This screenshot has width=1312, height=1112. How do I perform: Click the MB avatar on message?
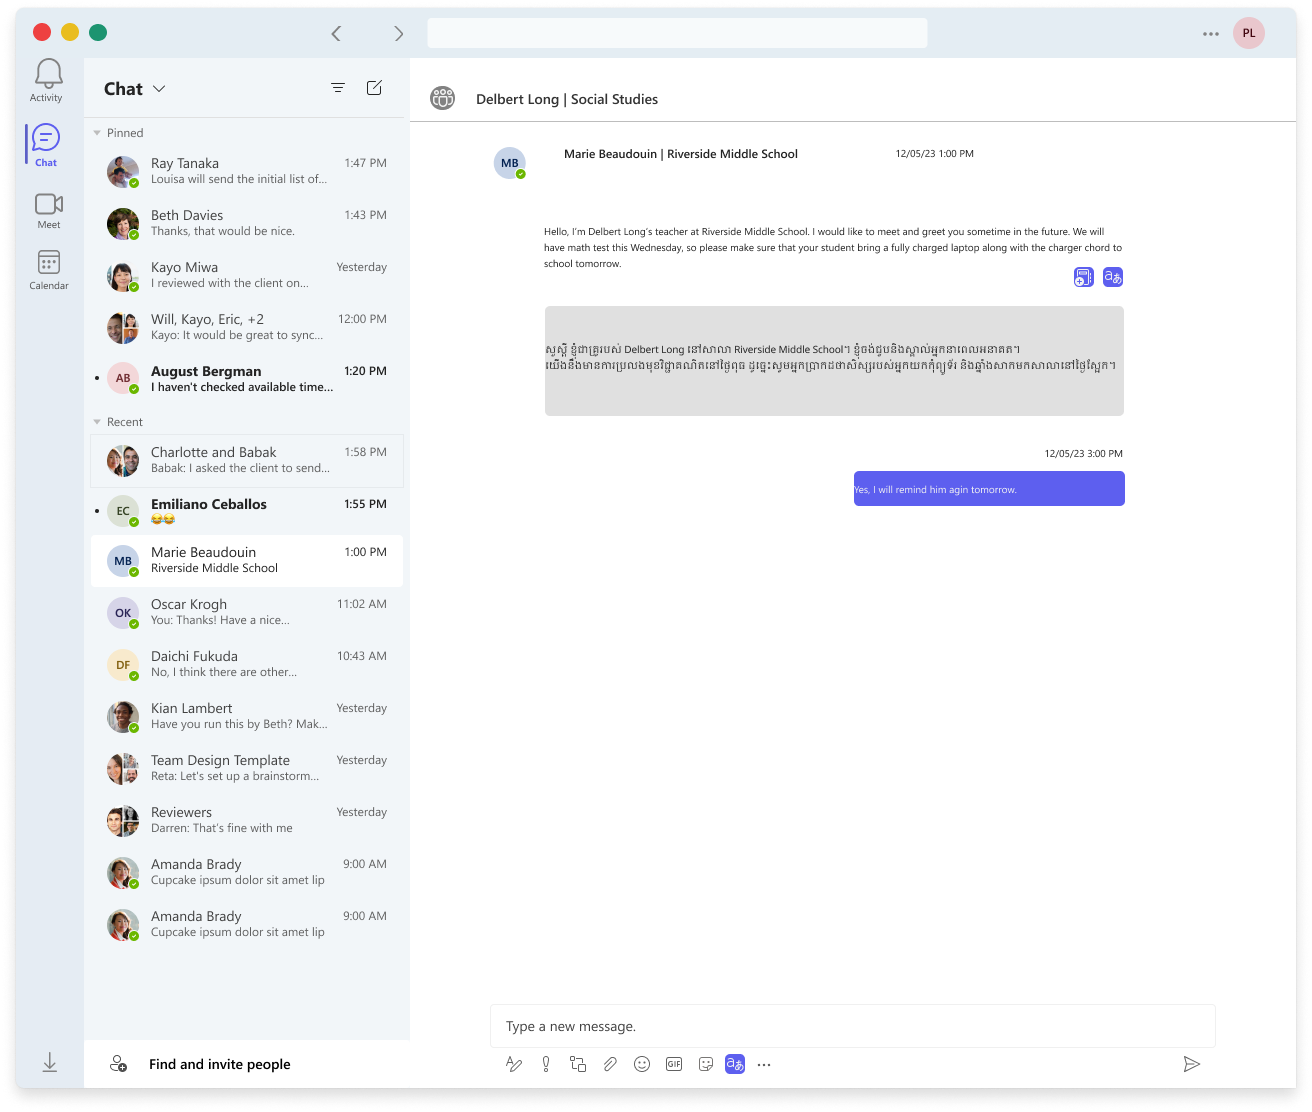pos(510,163)
